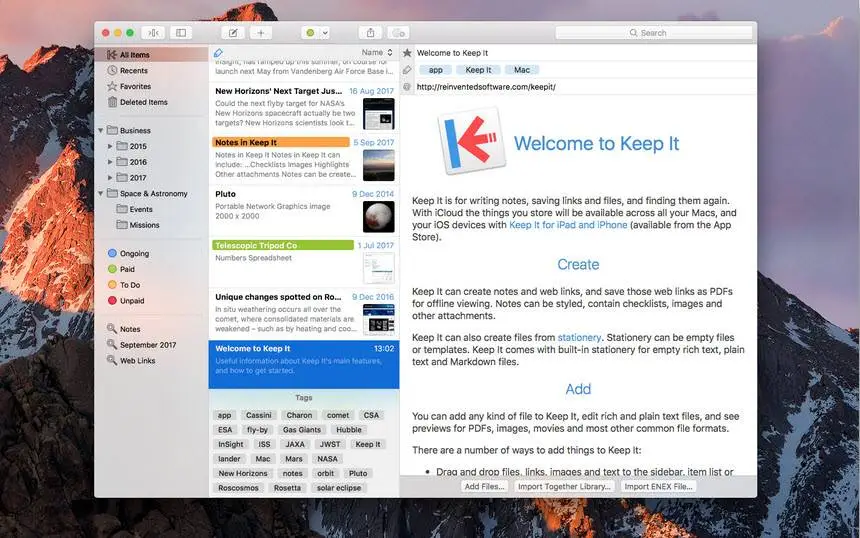Click the blue tag filter icon above list
This screenshot has height=538, width=860.
[x=218, y=53]
